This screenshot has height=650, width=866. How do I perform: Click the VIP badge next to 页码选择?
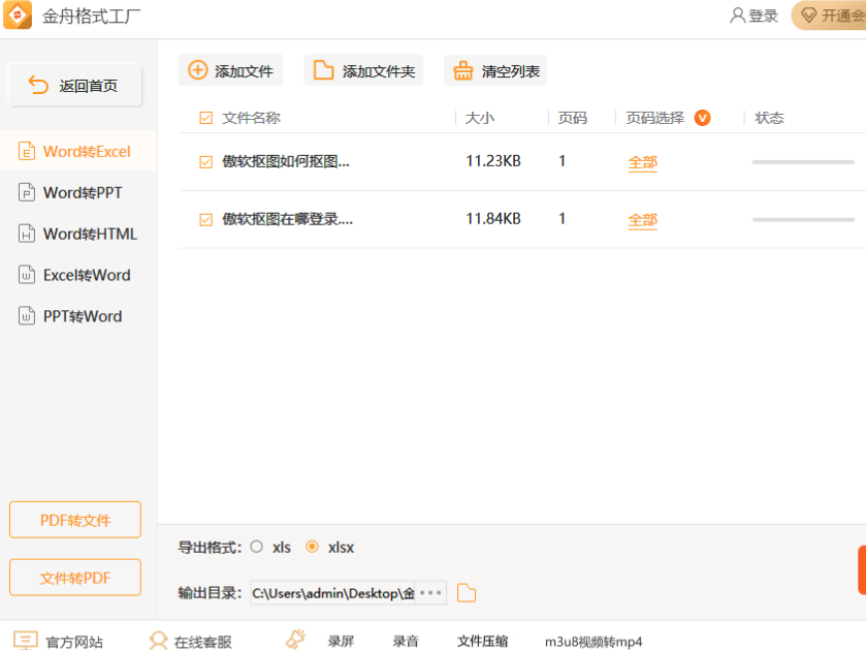[703, 118]
